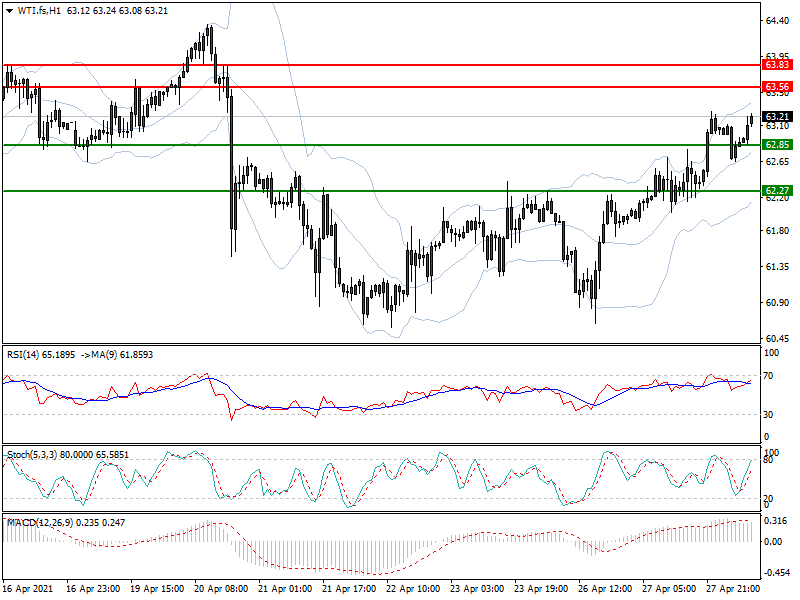Click the 62.65 price scale value
This screenshot has width=800, height=600.
[x=777, y=162]
